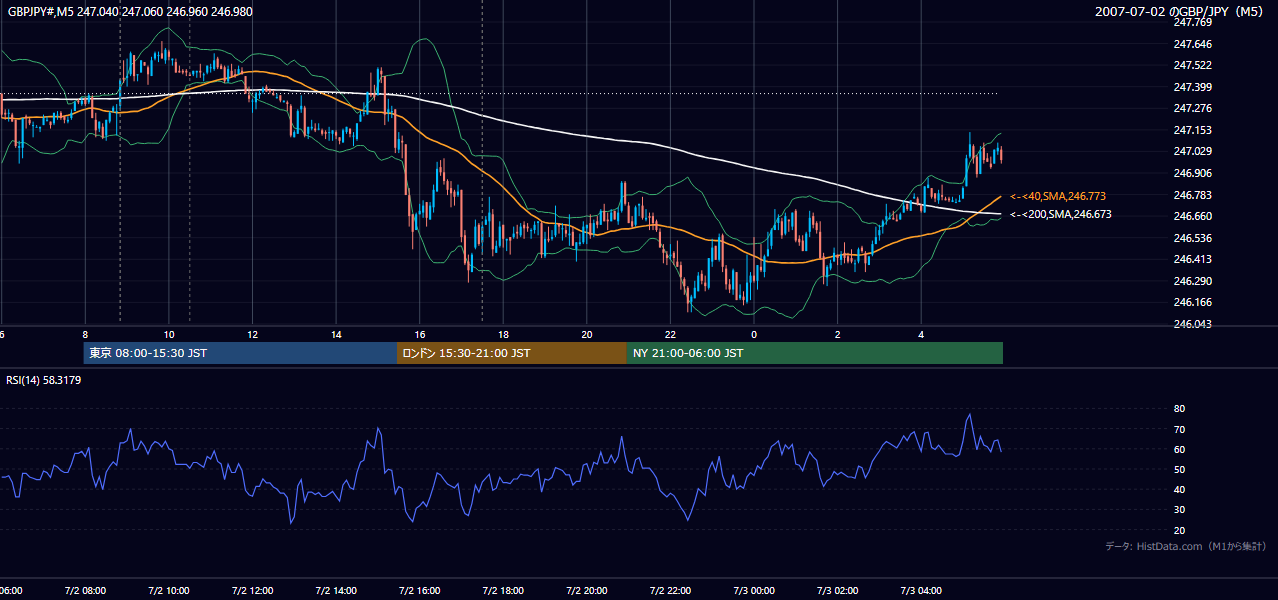Click the 7/3 04:00 date-time label

click(921, 590)
